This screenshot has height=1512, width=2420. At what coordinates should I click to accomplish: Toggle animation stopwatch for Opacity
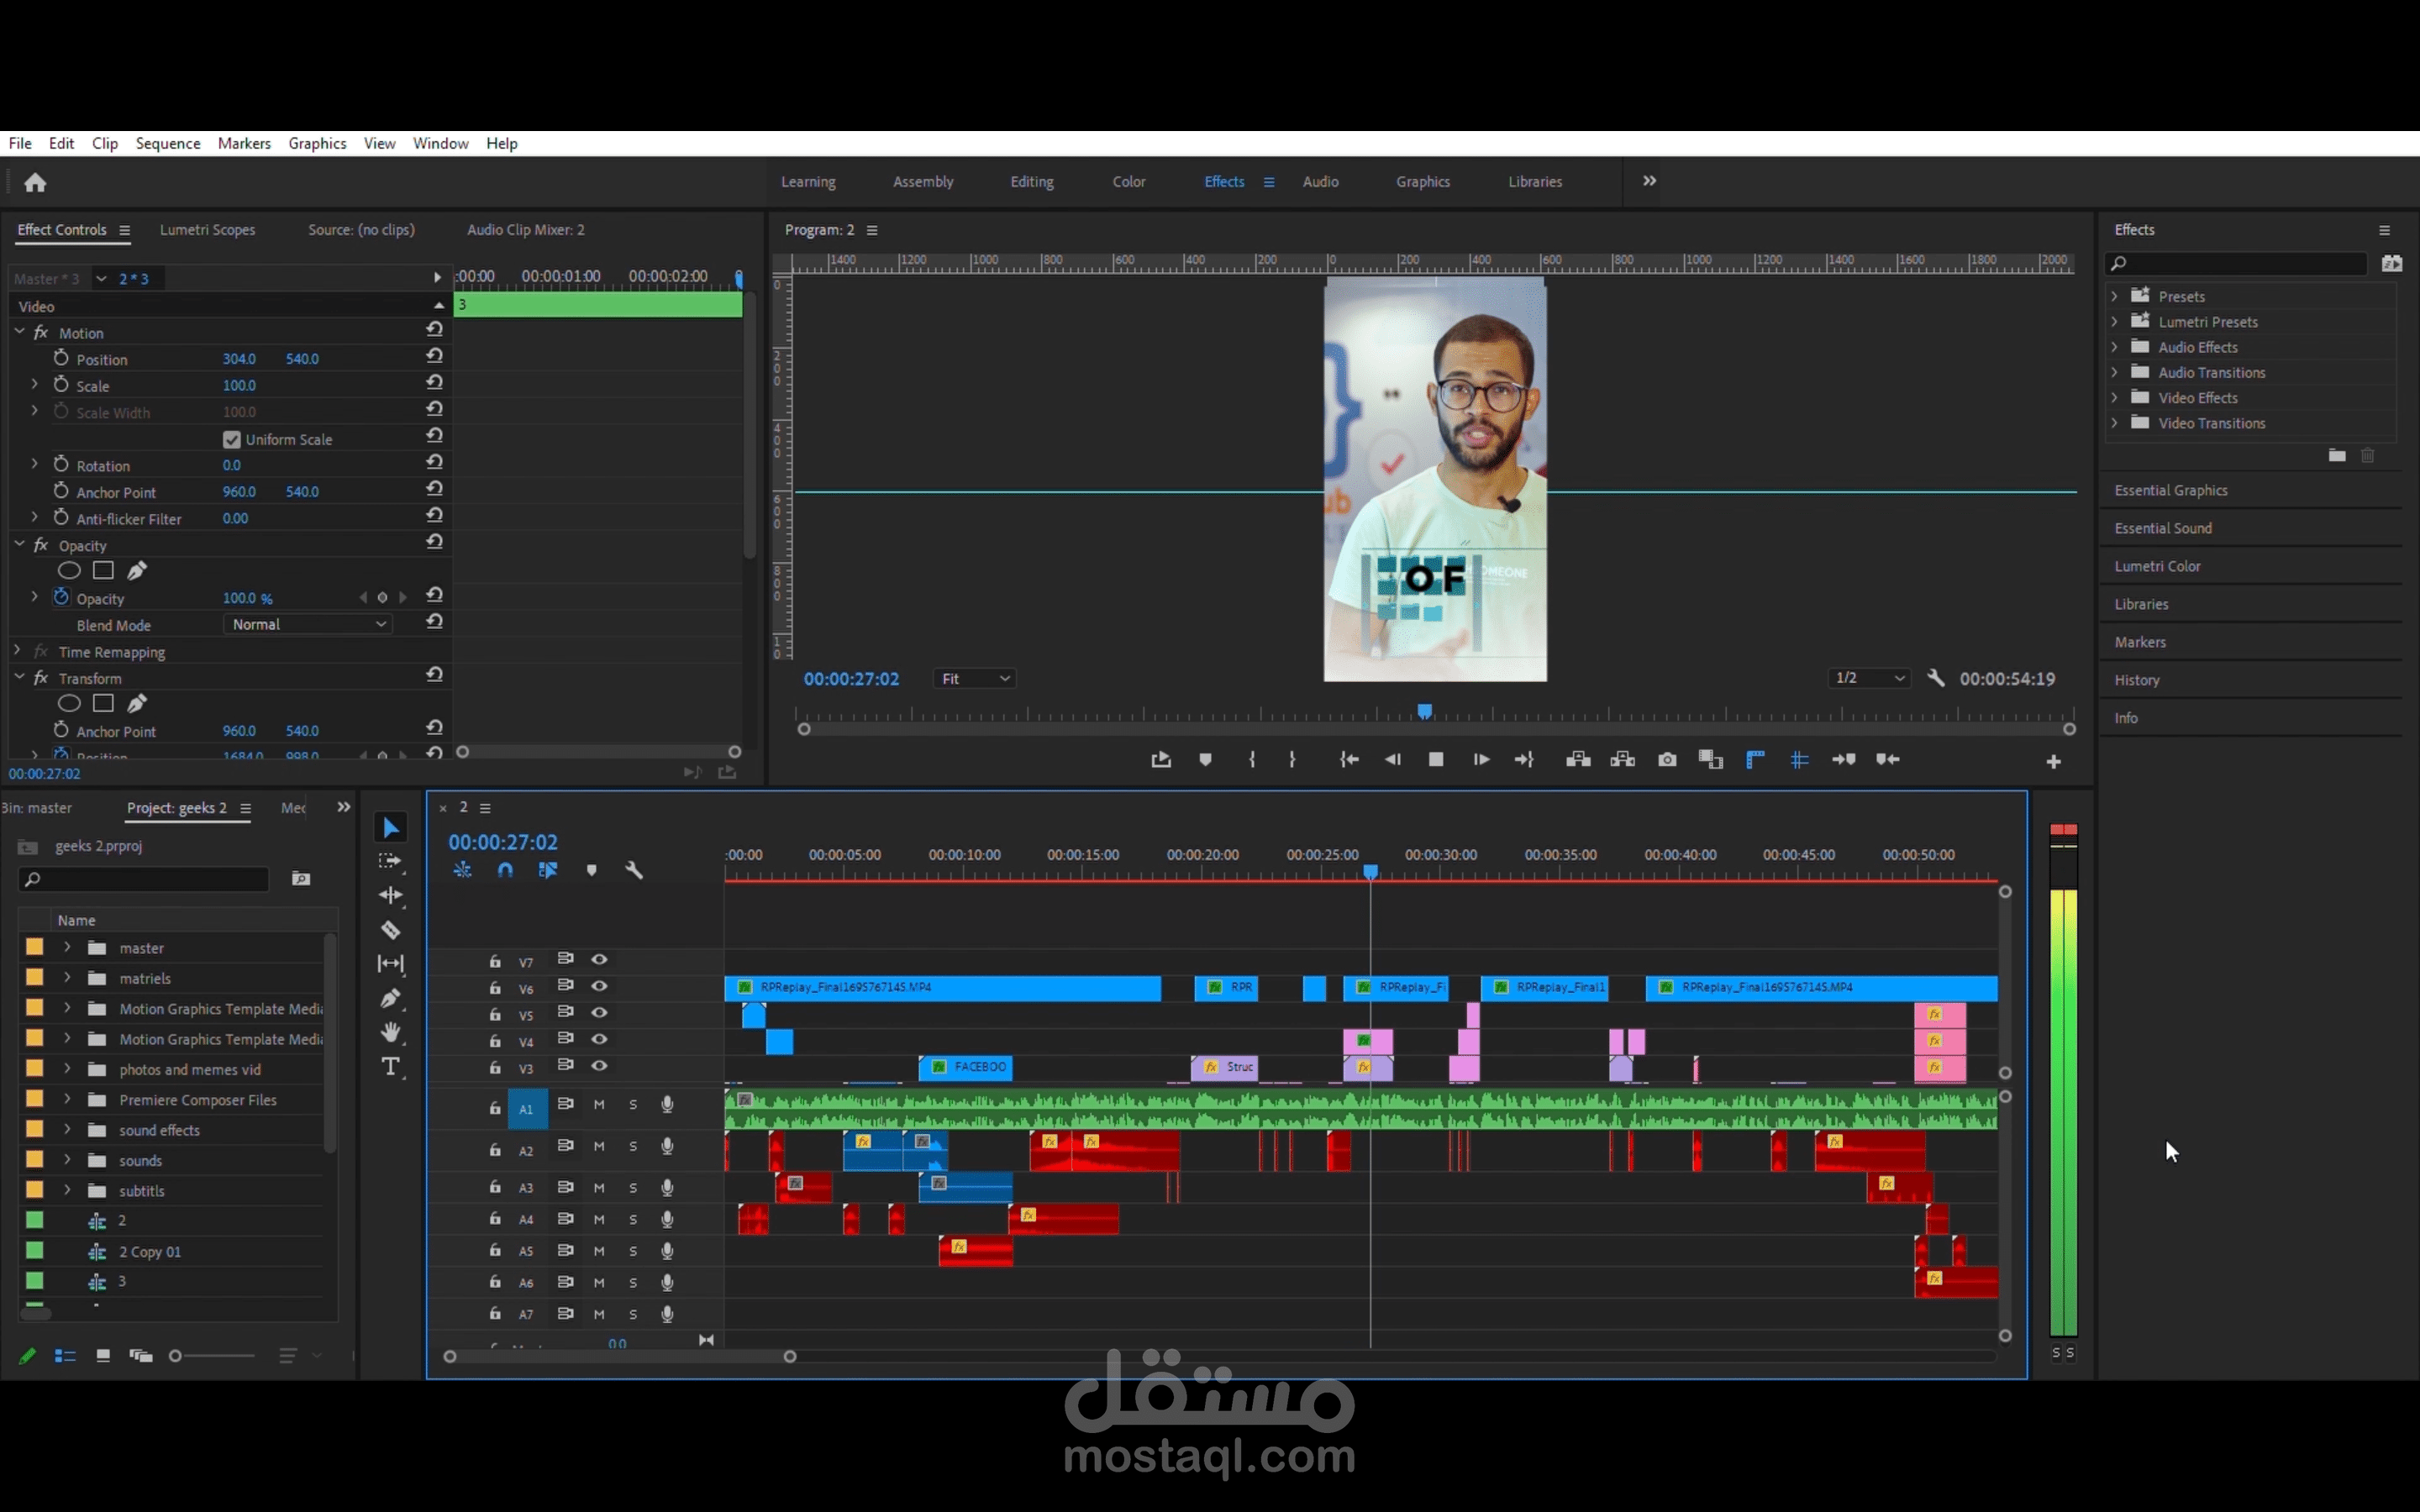click(x=61, y=597)
